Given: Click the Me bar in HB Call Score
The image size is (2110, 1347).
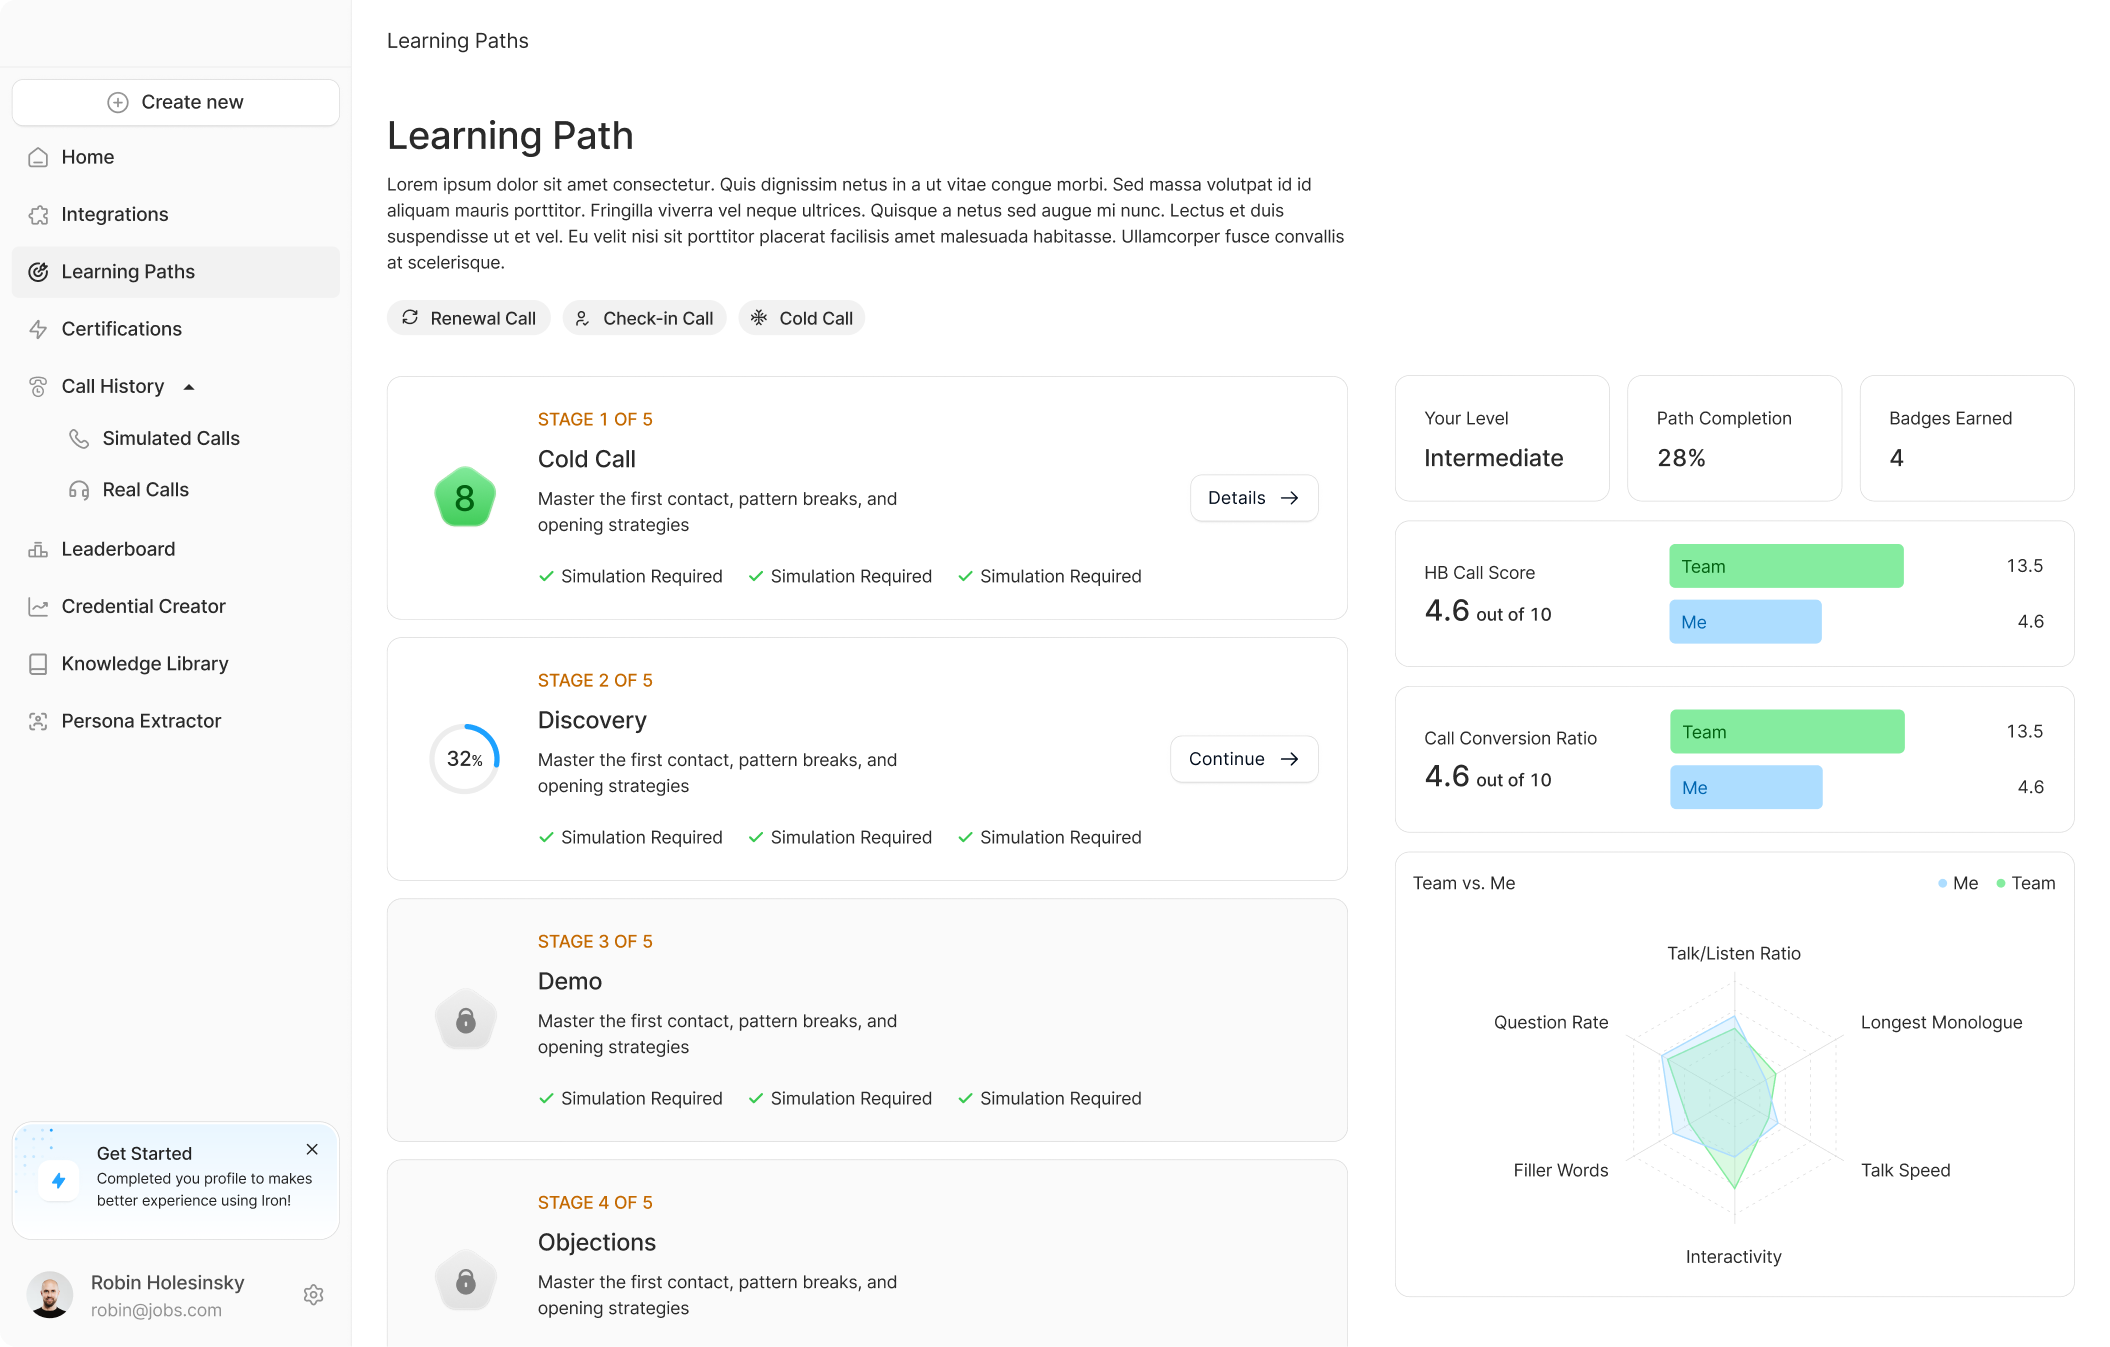Looking at the screenshot, I should [1745, 622].
